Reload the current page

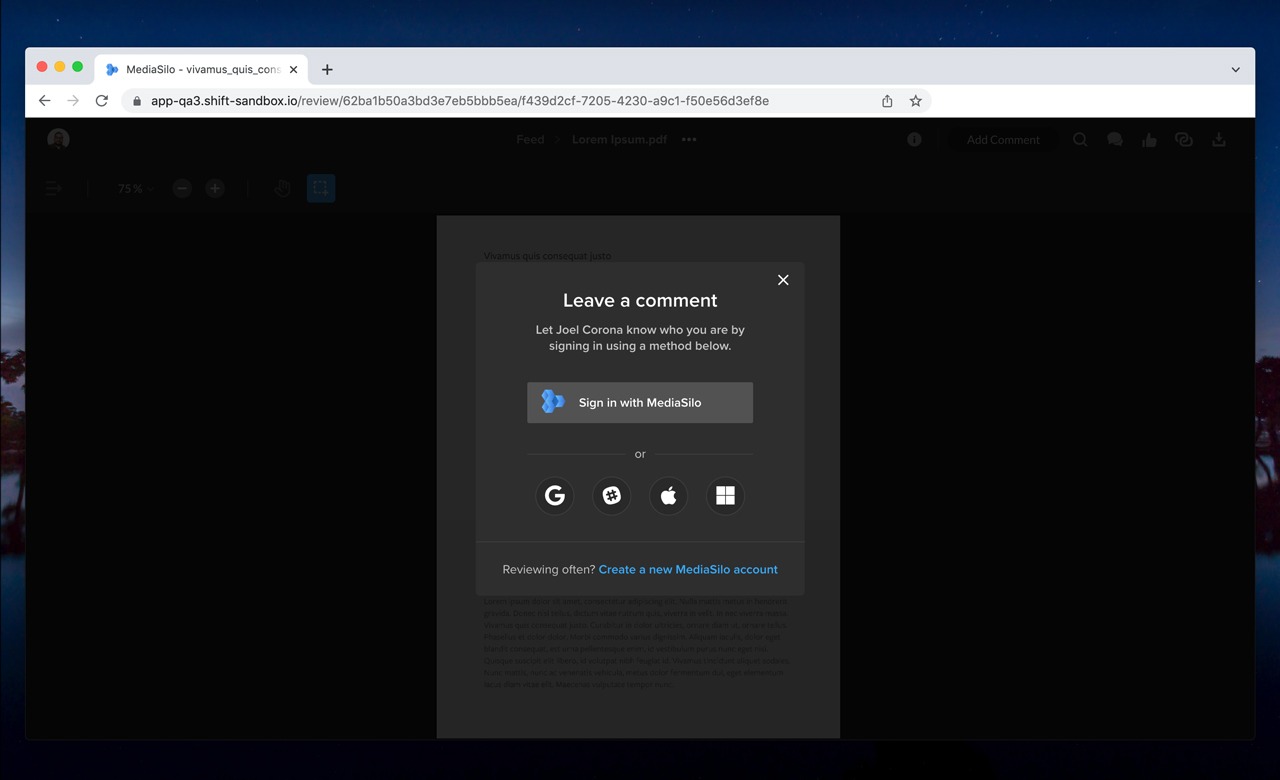pyautogui.click(x=101, y=101)
